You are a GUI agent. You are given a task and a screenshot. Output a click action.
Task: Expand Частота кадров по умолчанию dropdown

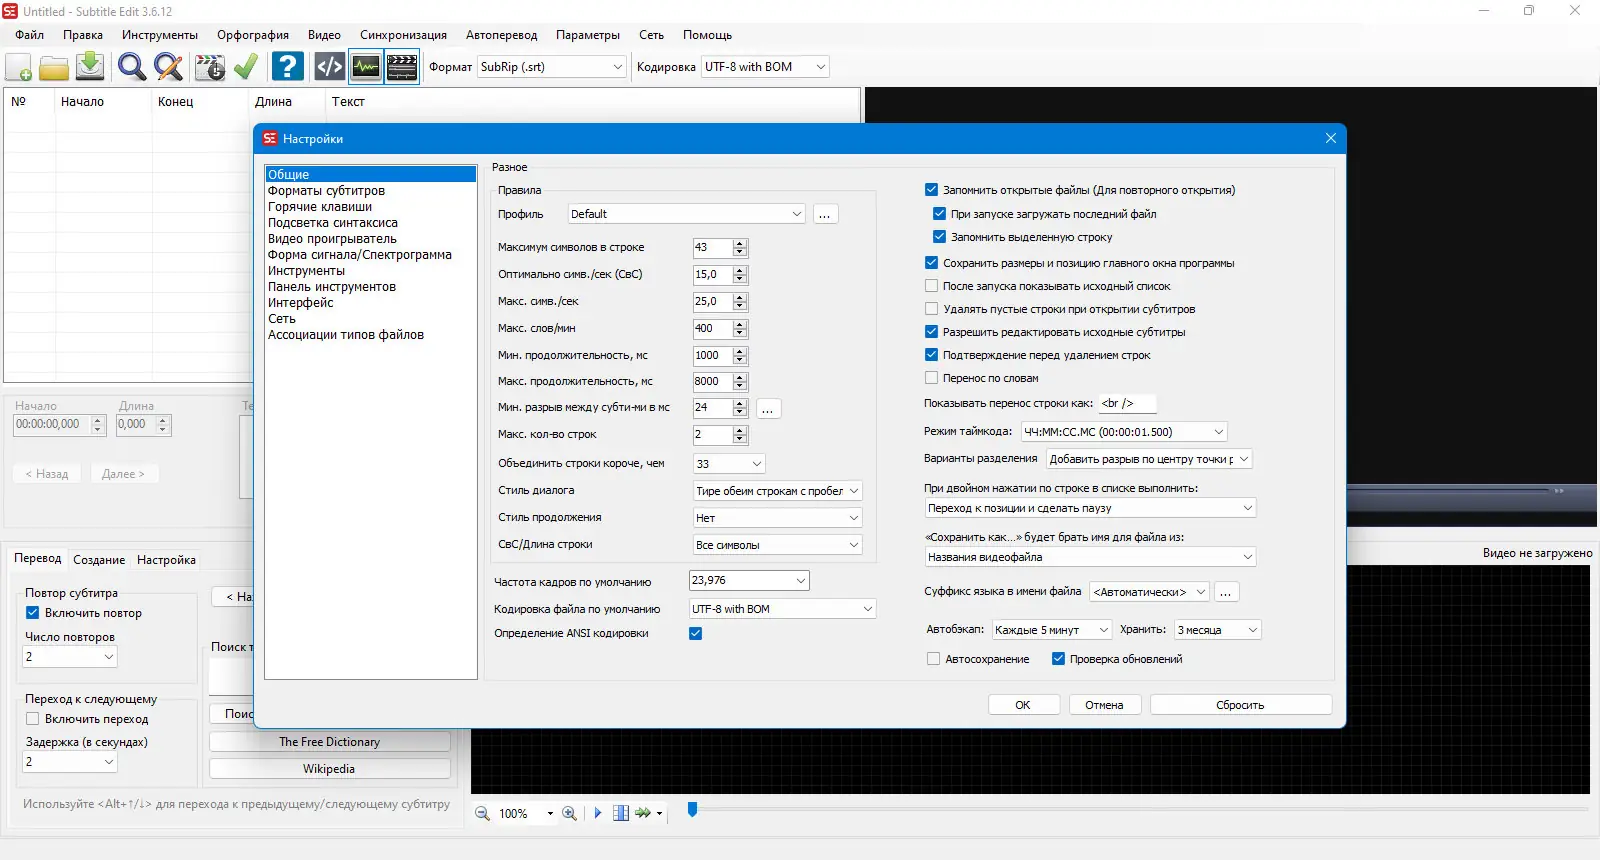(749, 580)
